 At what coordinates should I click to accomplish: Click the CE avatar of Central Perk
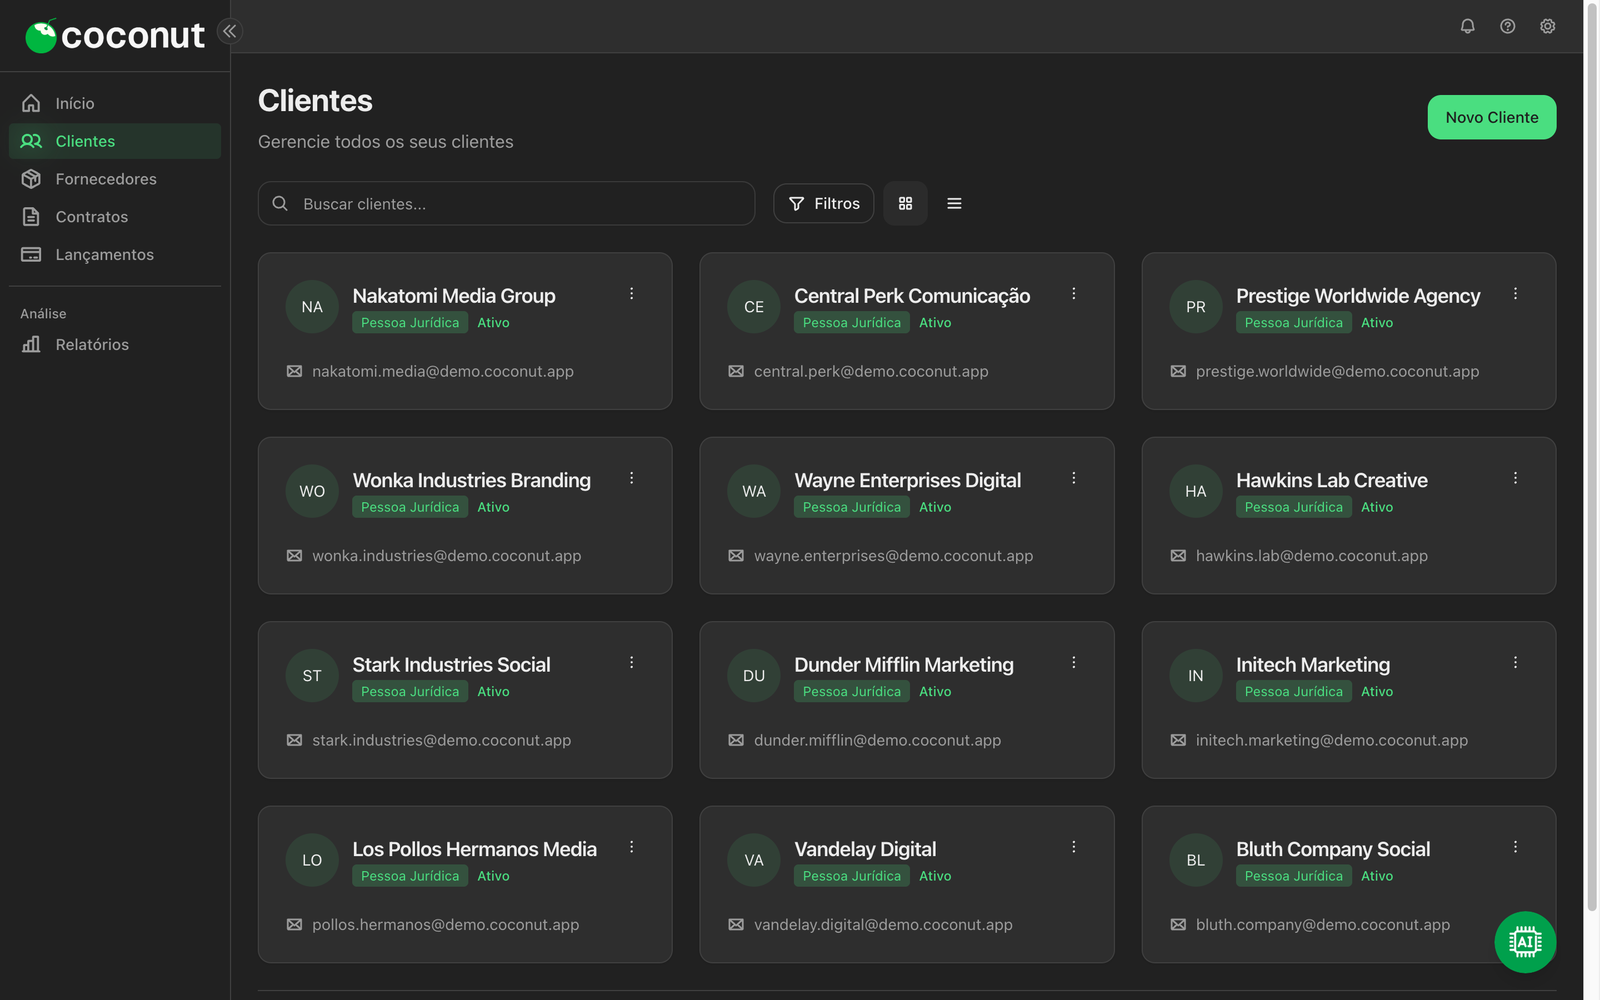pyautogui.click(x=754, y=307)
